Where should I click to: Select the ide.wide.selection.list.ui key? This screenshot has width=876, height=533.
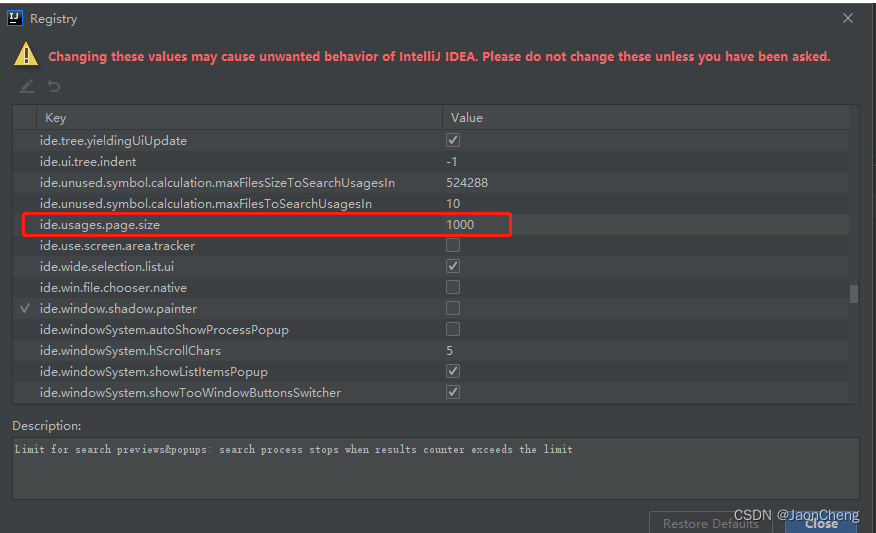107,266
